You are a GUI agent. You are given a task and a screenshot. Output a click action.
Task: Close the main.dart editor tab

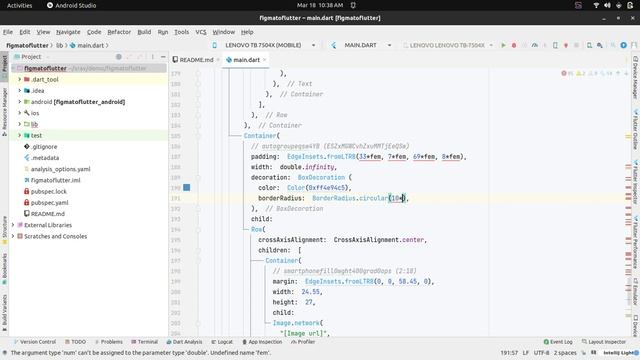[264, 60]
